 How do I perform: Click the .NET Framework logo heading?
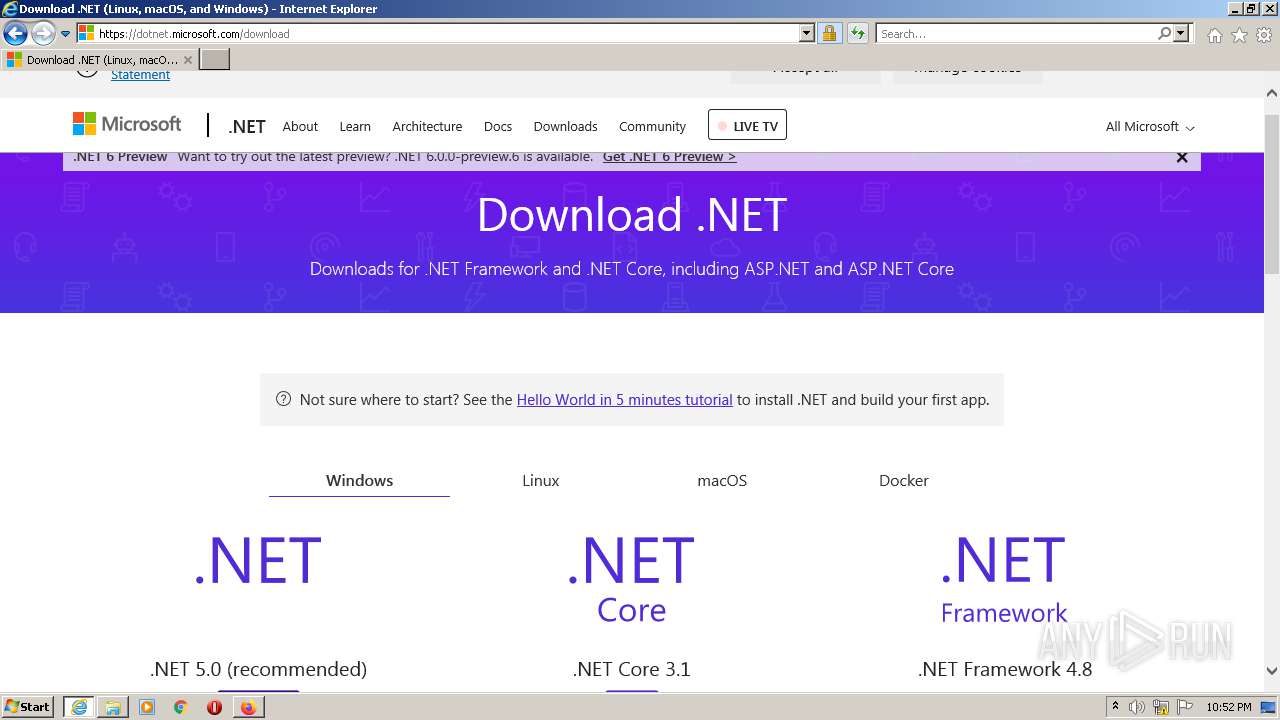(x=1004, y=579)
